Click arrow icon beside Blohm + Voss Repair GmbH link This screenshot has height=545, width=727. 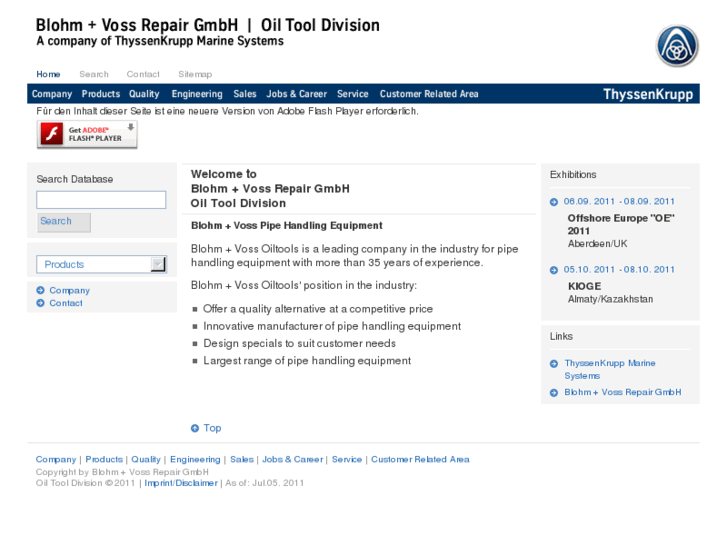(x=554, y=393)
